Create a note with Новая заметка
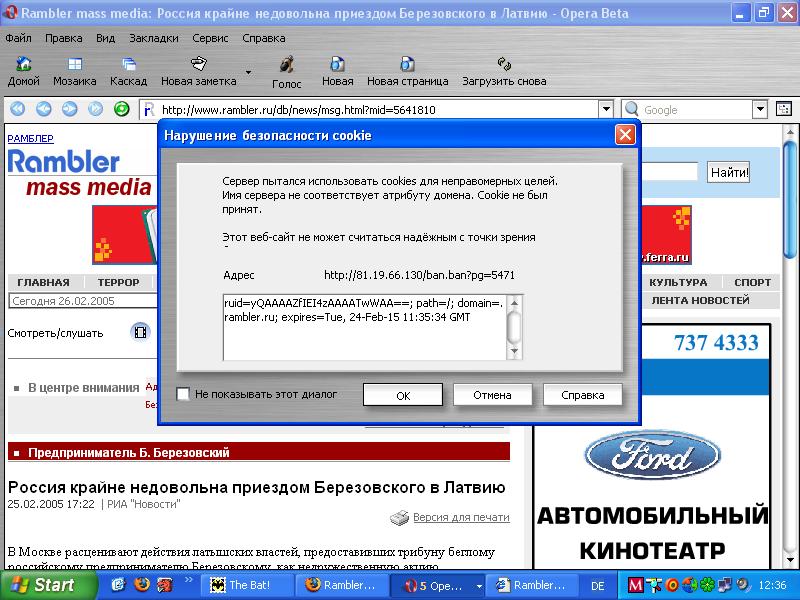 click(x=198, y=71)
